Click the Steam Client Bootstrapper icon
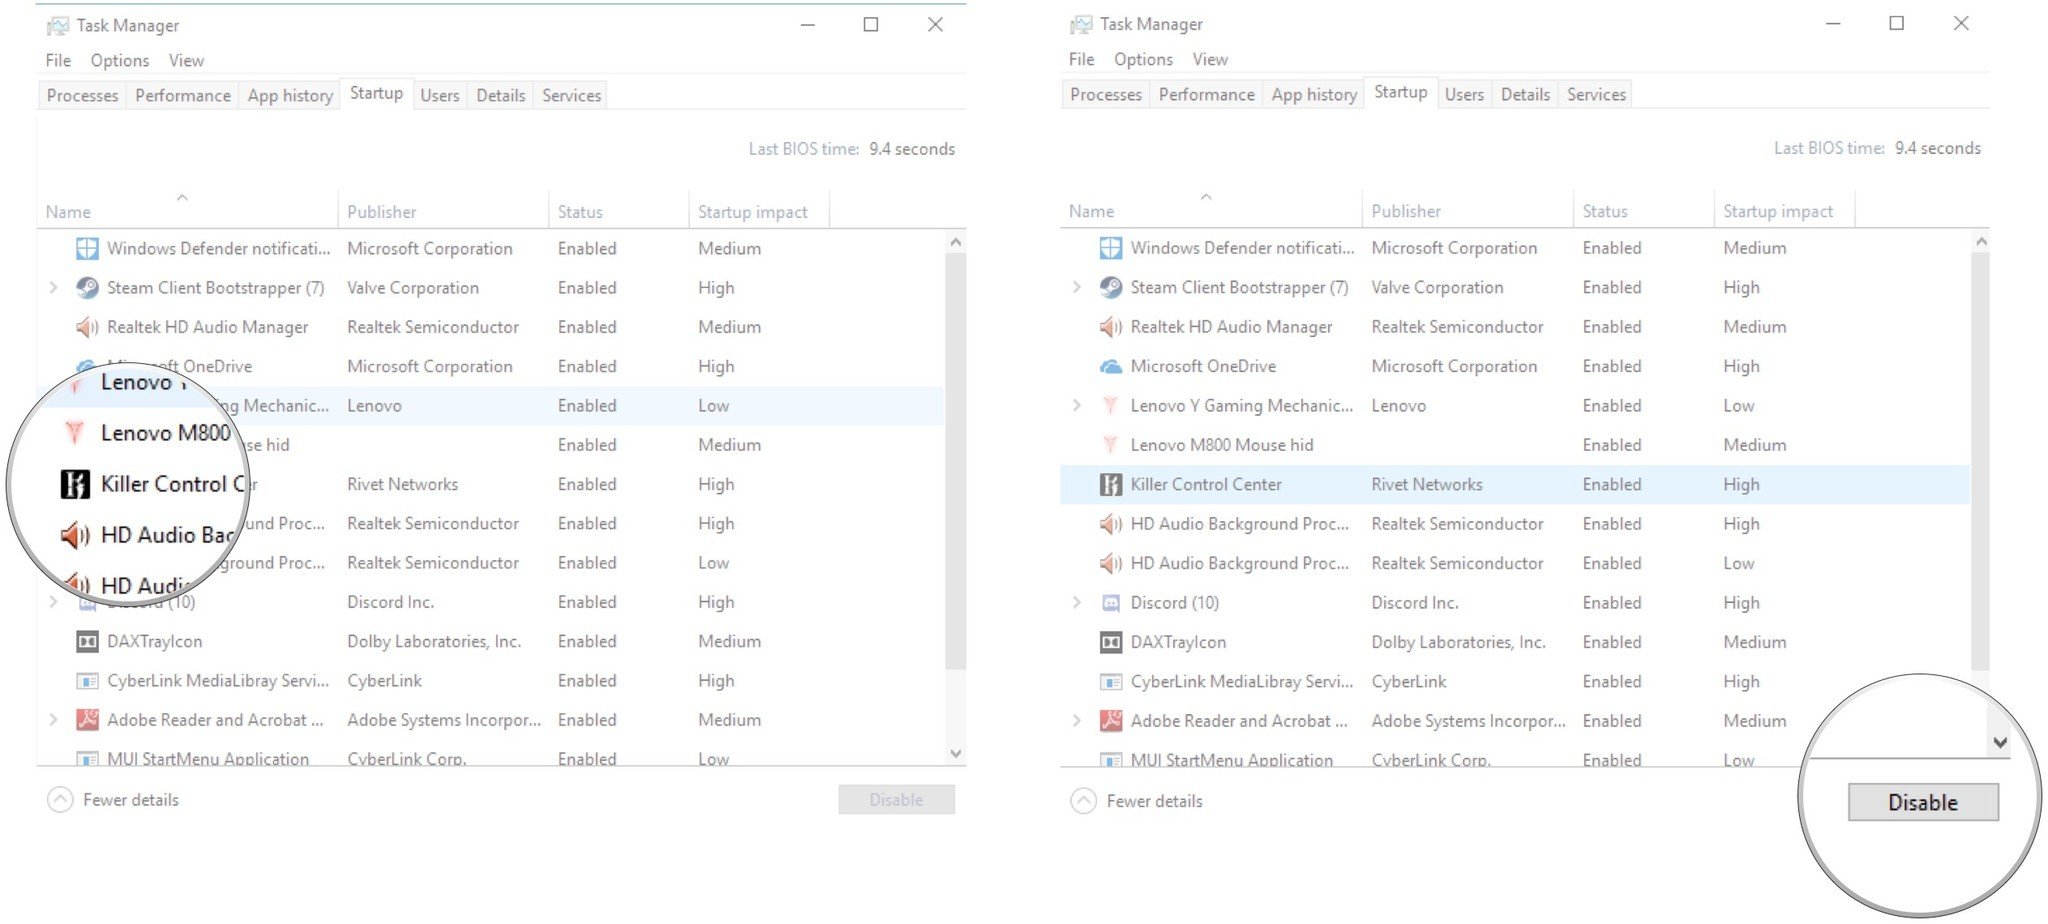 [1110, 287]
